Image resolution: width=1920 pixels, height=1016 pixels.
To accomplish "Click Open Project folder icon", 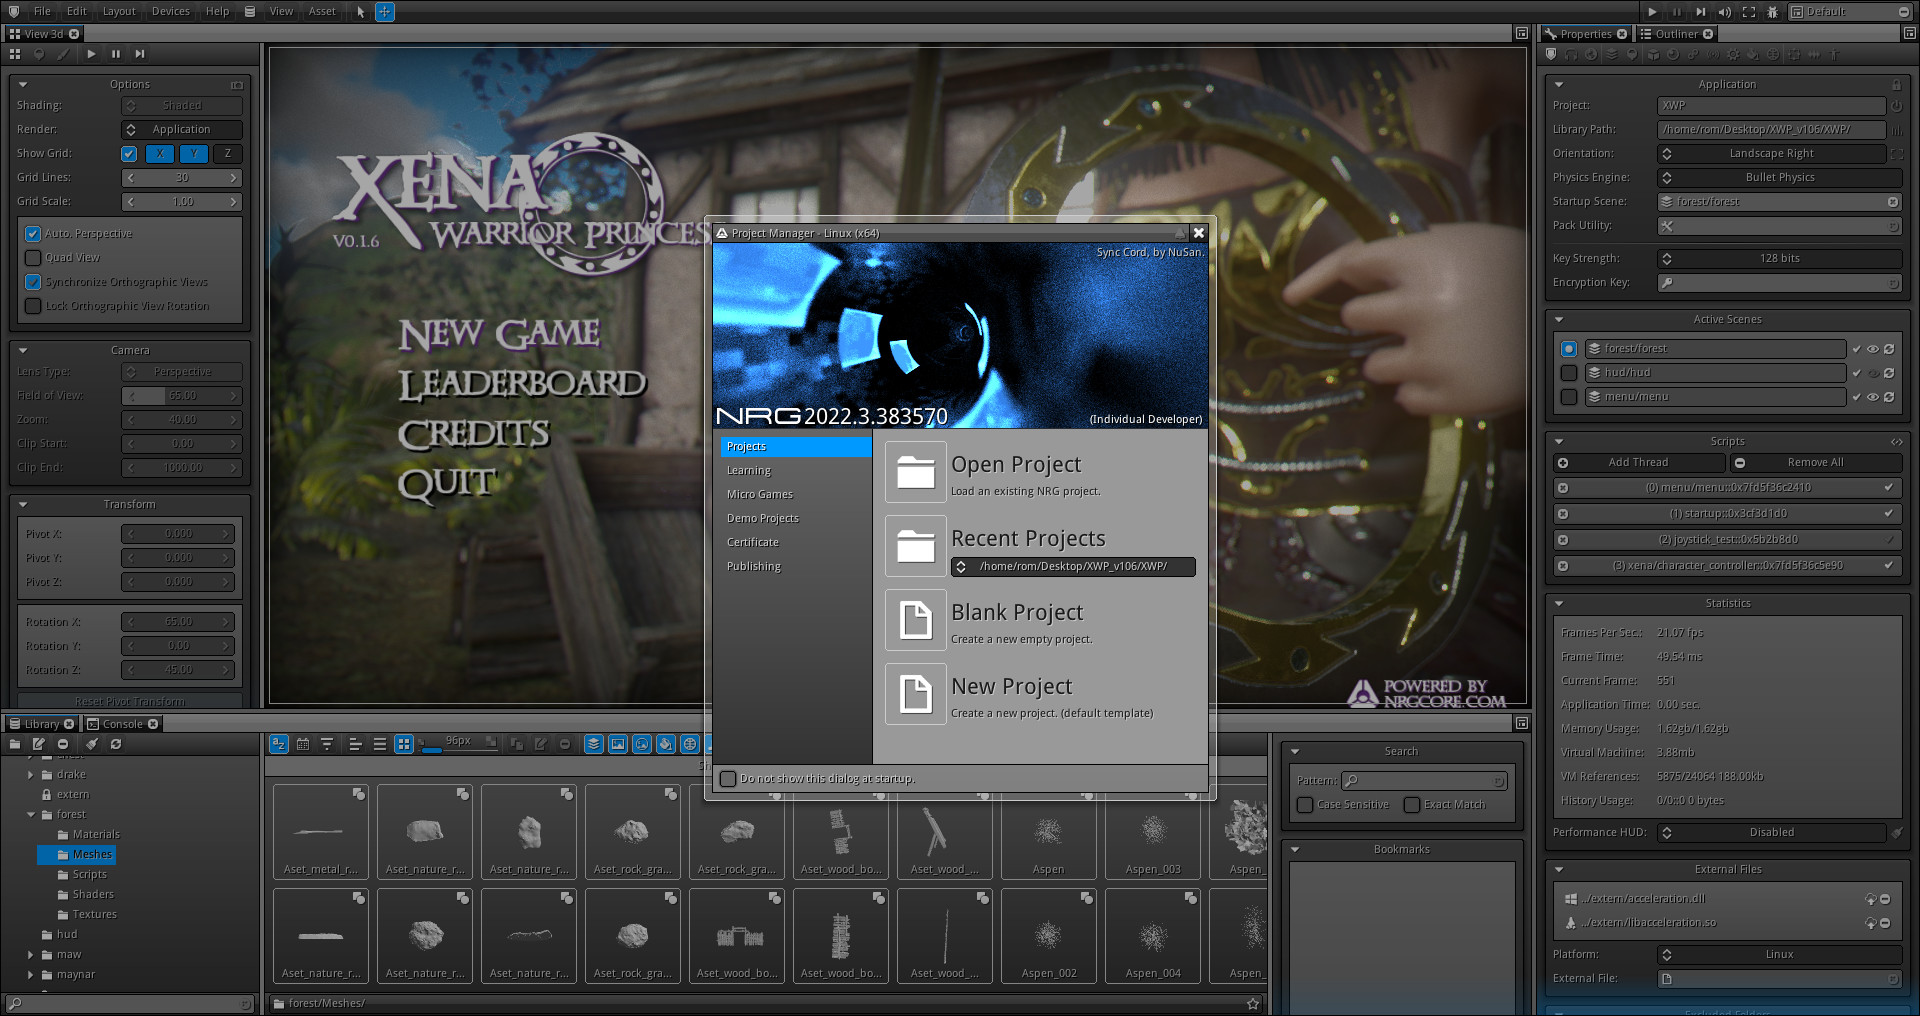I will pyautogui.click(x=915, y=472).
